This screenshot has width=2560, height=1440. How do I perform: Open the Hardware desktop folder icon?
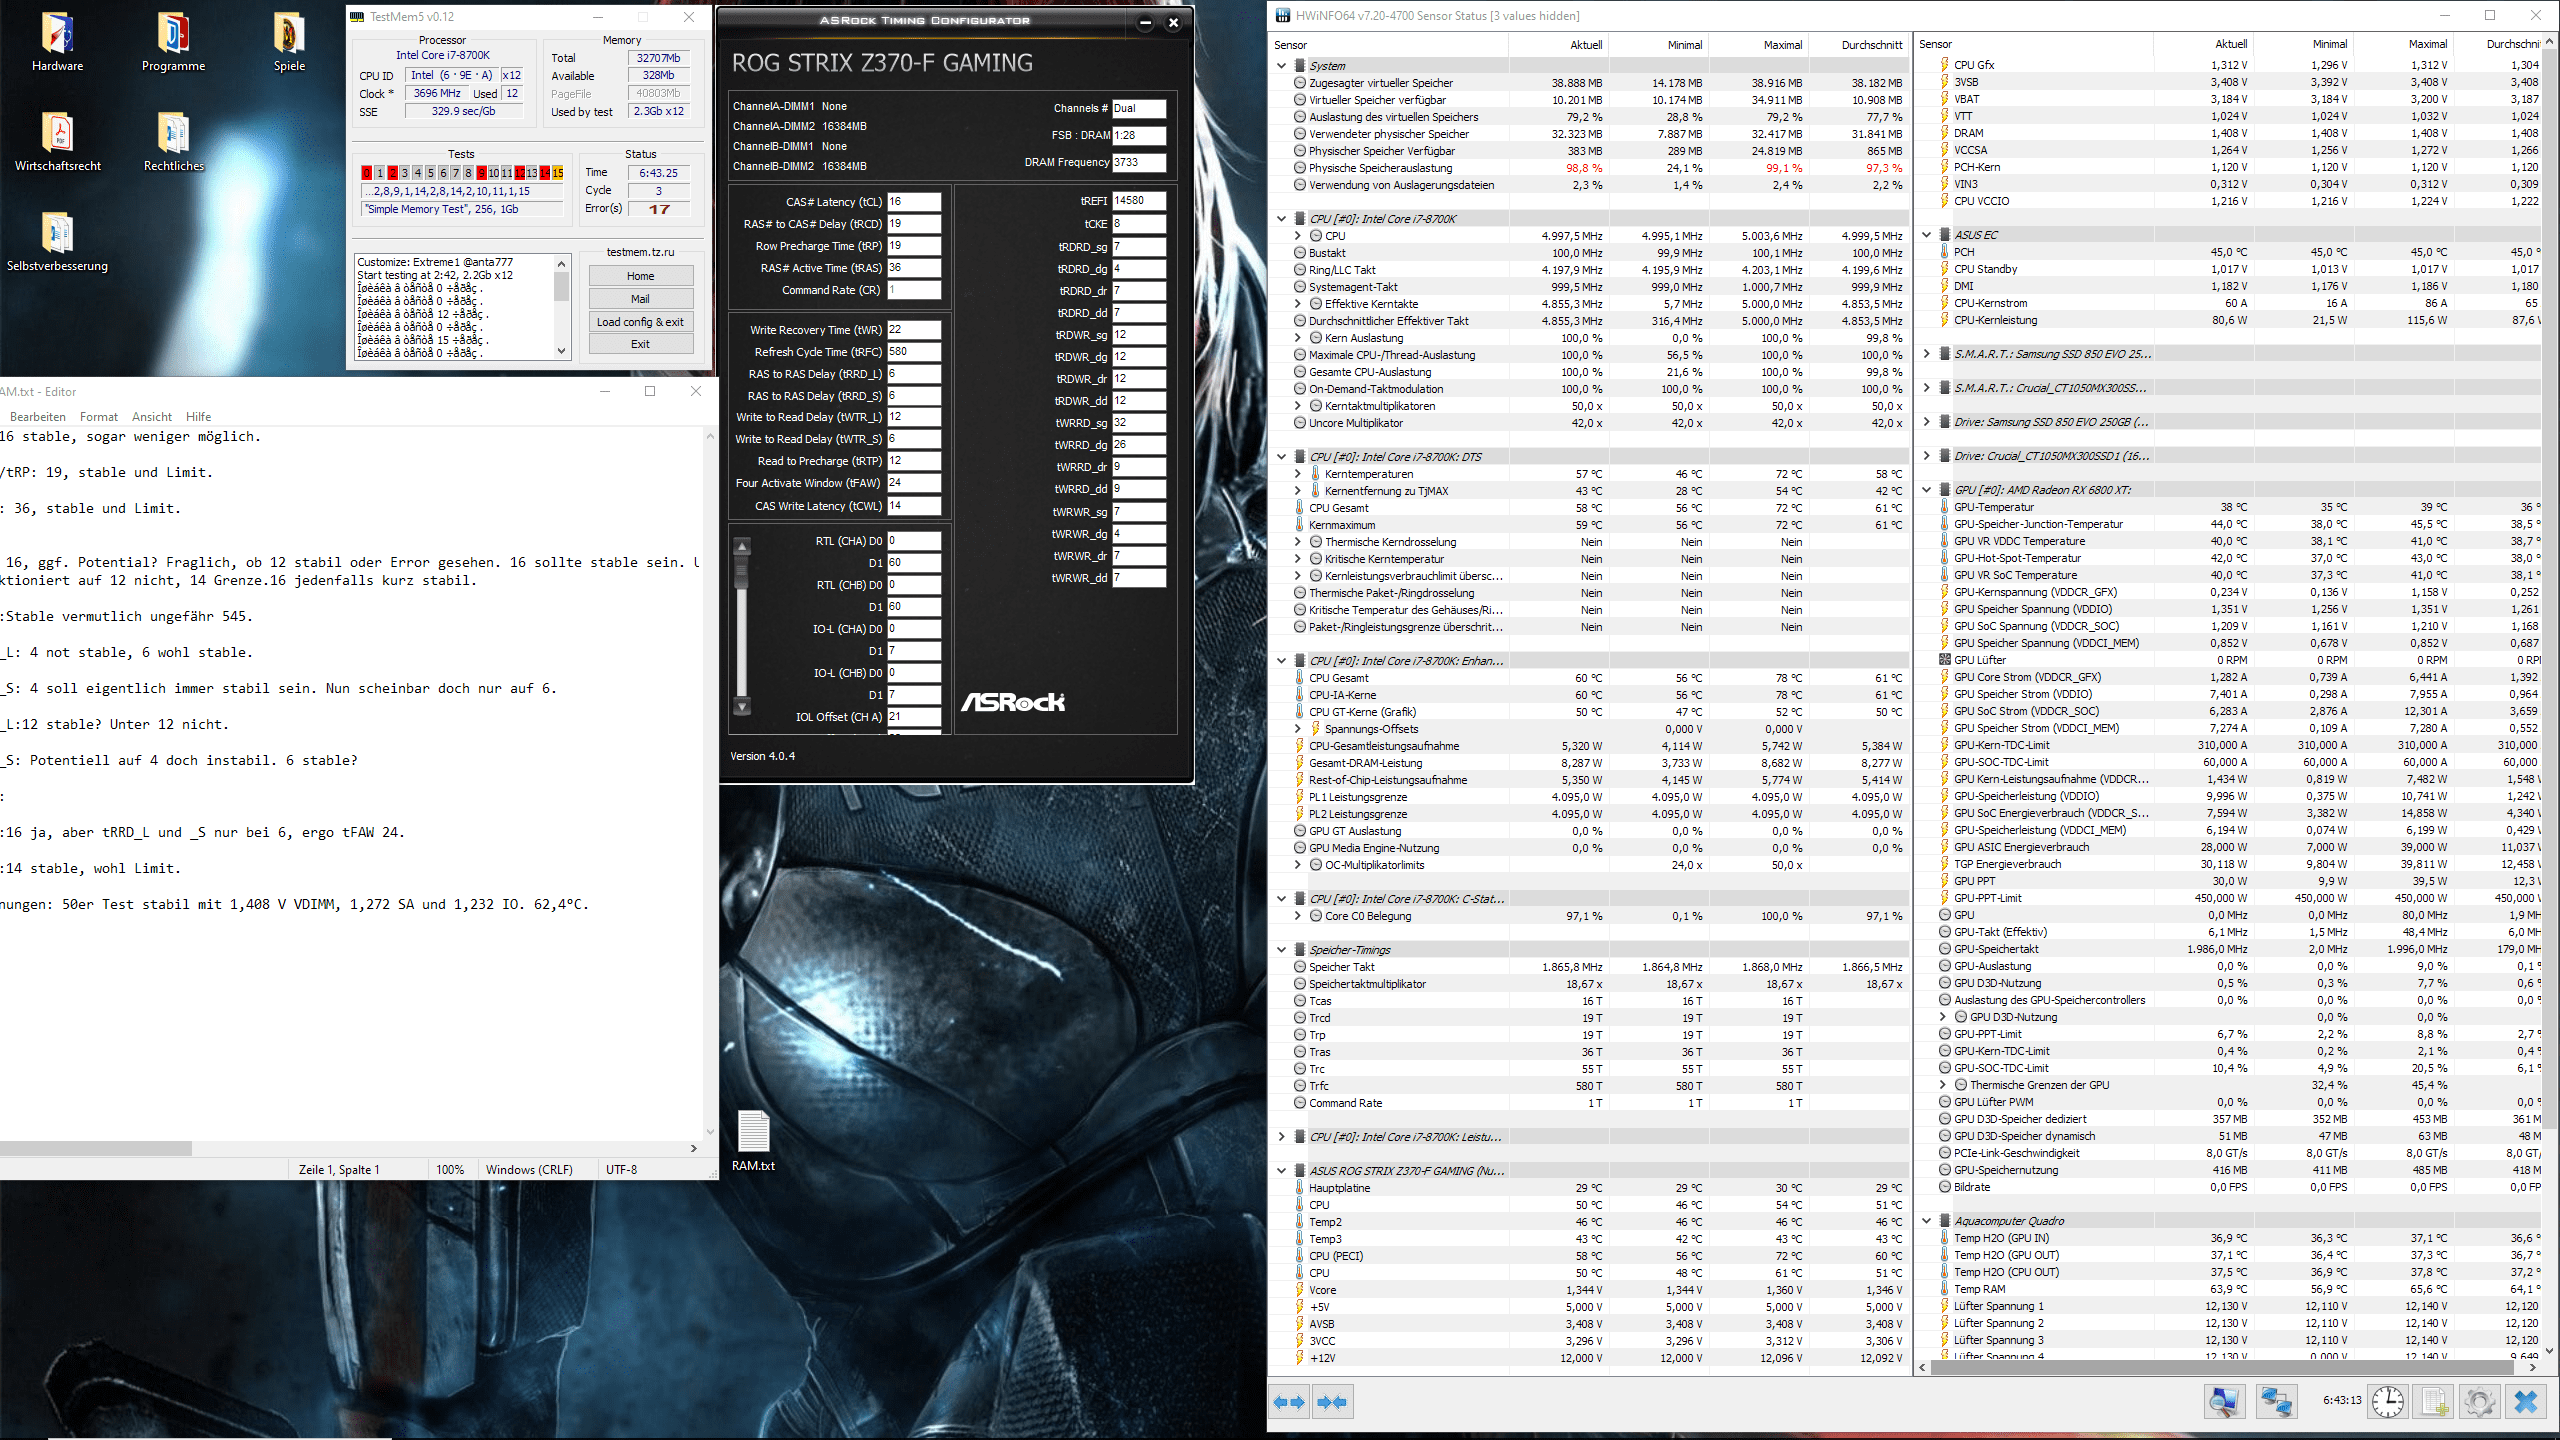57,42
